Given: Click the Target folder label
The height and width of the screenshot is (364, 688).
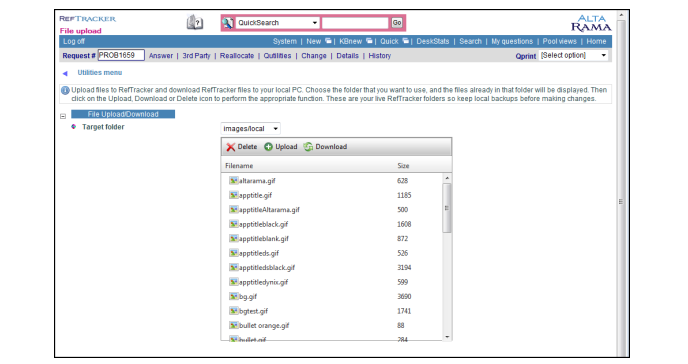Looking at the screenshot, I should point(103,127).
